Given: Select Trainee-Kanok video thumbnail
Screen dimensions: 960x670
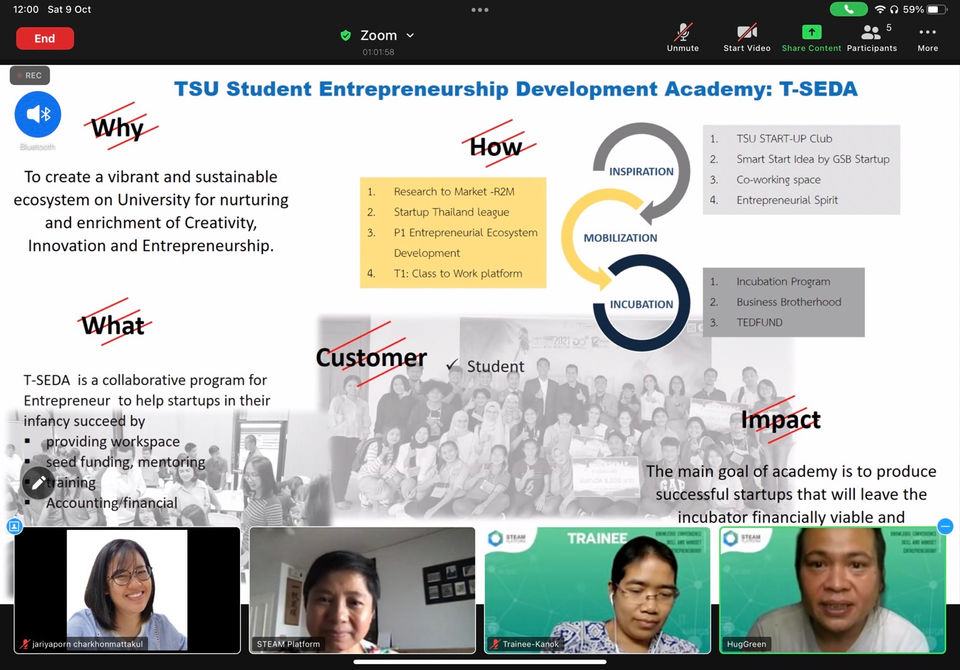Looking at the screenshot, I should point(598,590).
